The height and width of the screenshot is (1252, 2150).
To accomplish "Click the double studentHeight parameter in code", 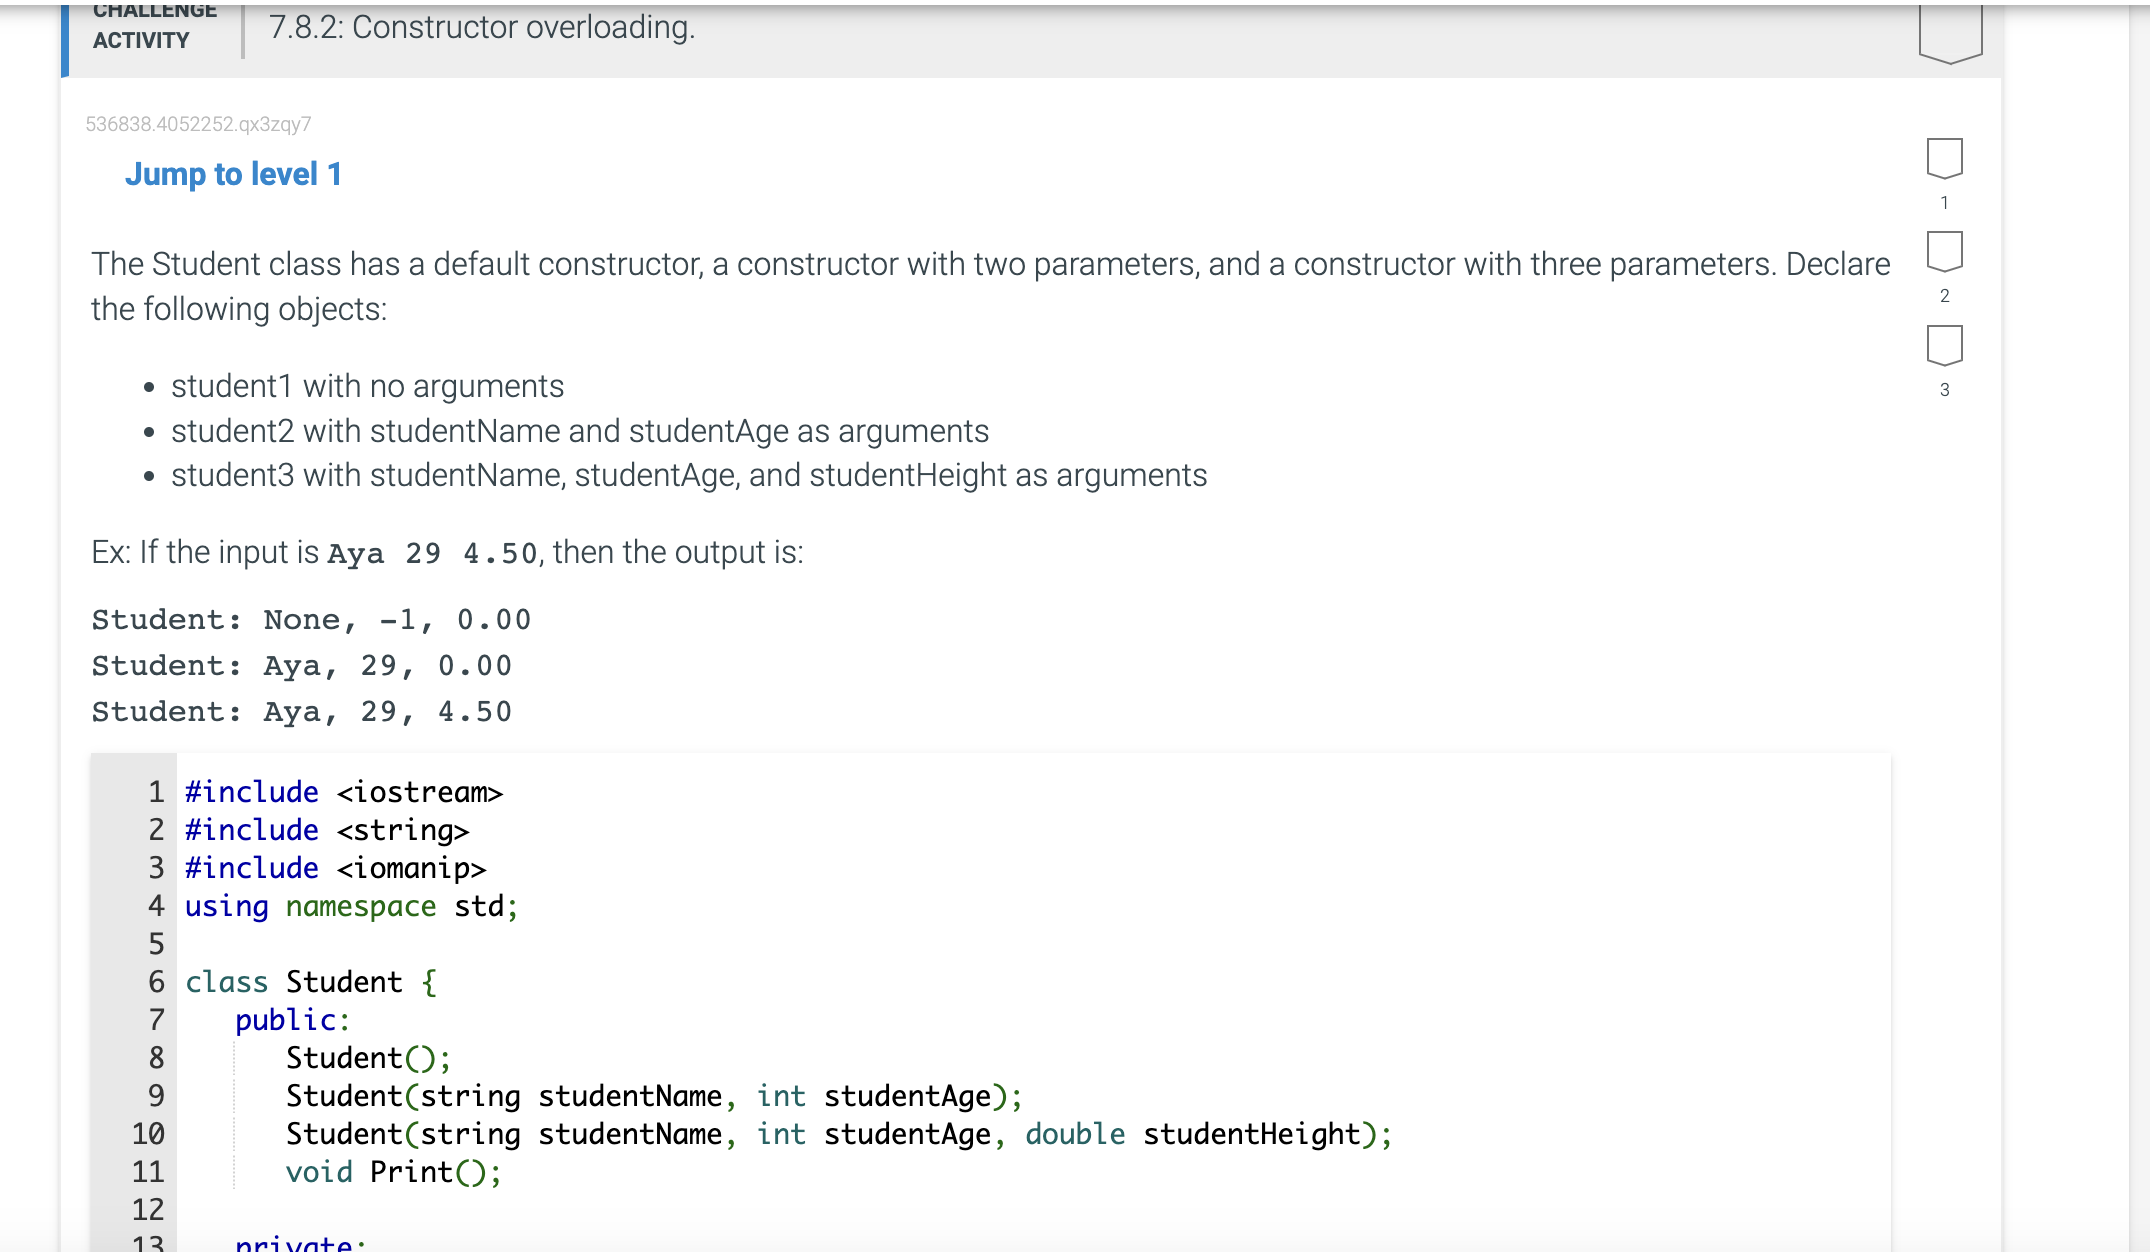I will [x=1192, y=1134].
